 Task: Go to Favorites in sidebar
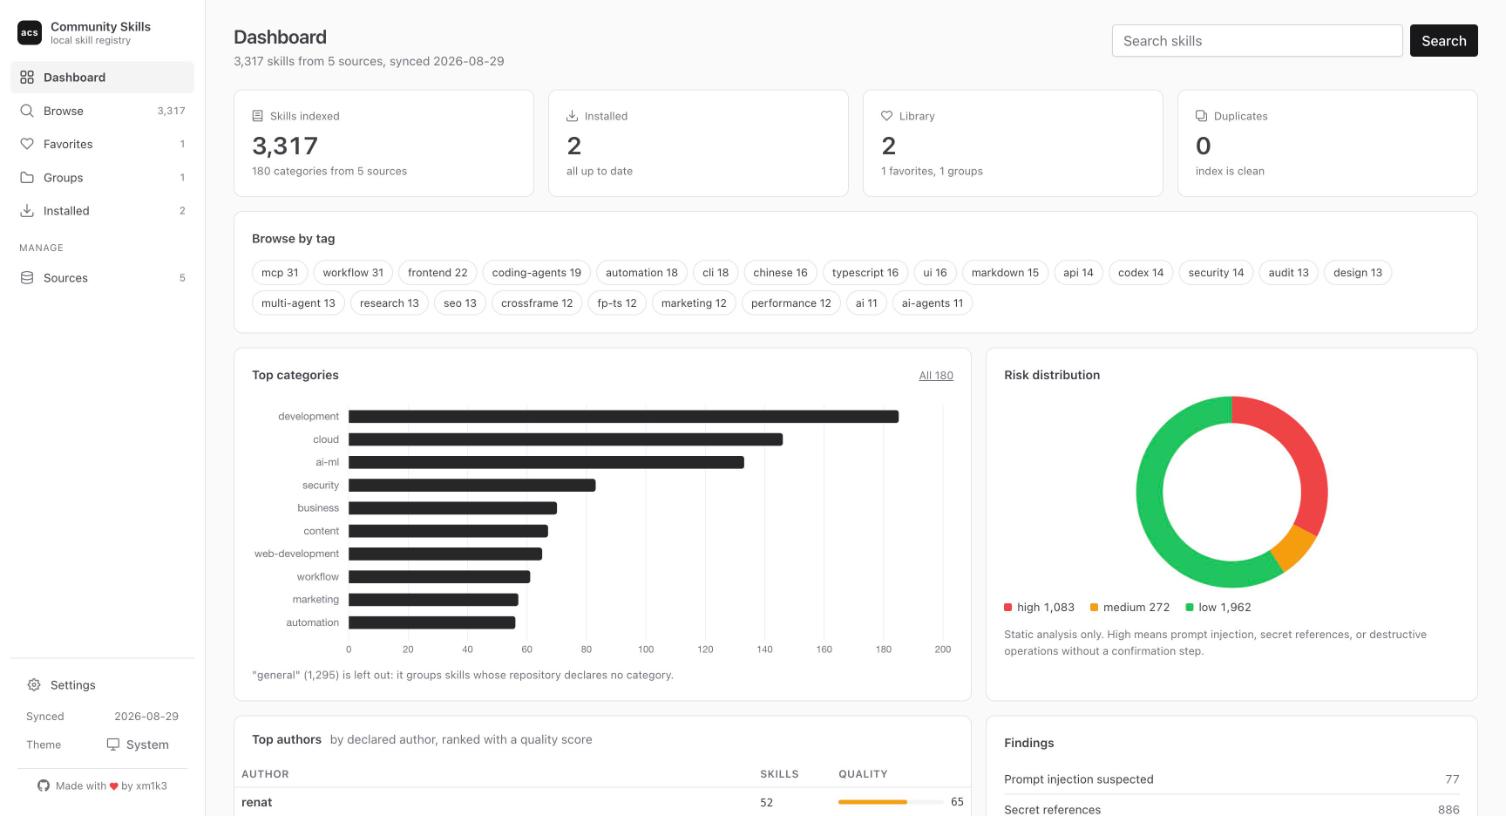click(102, 144)
